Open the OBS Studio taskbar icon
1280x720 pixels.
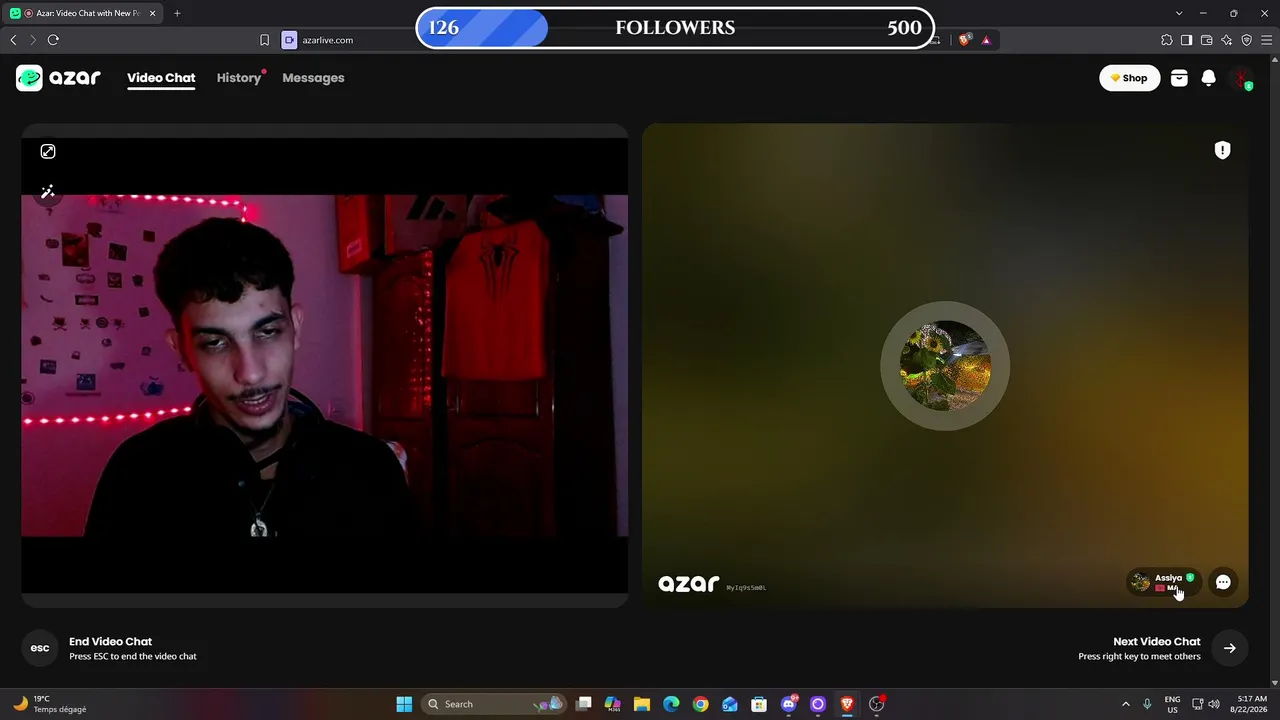click(x=877, y=704)
